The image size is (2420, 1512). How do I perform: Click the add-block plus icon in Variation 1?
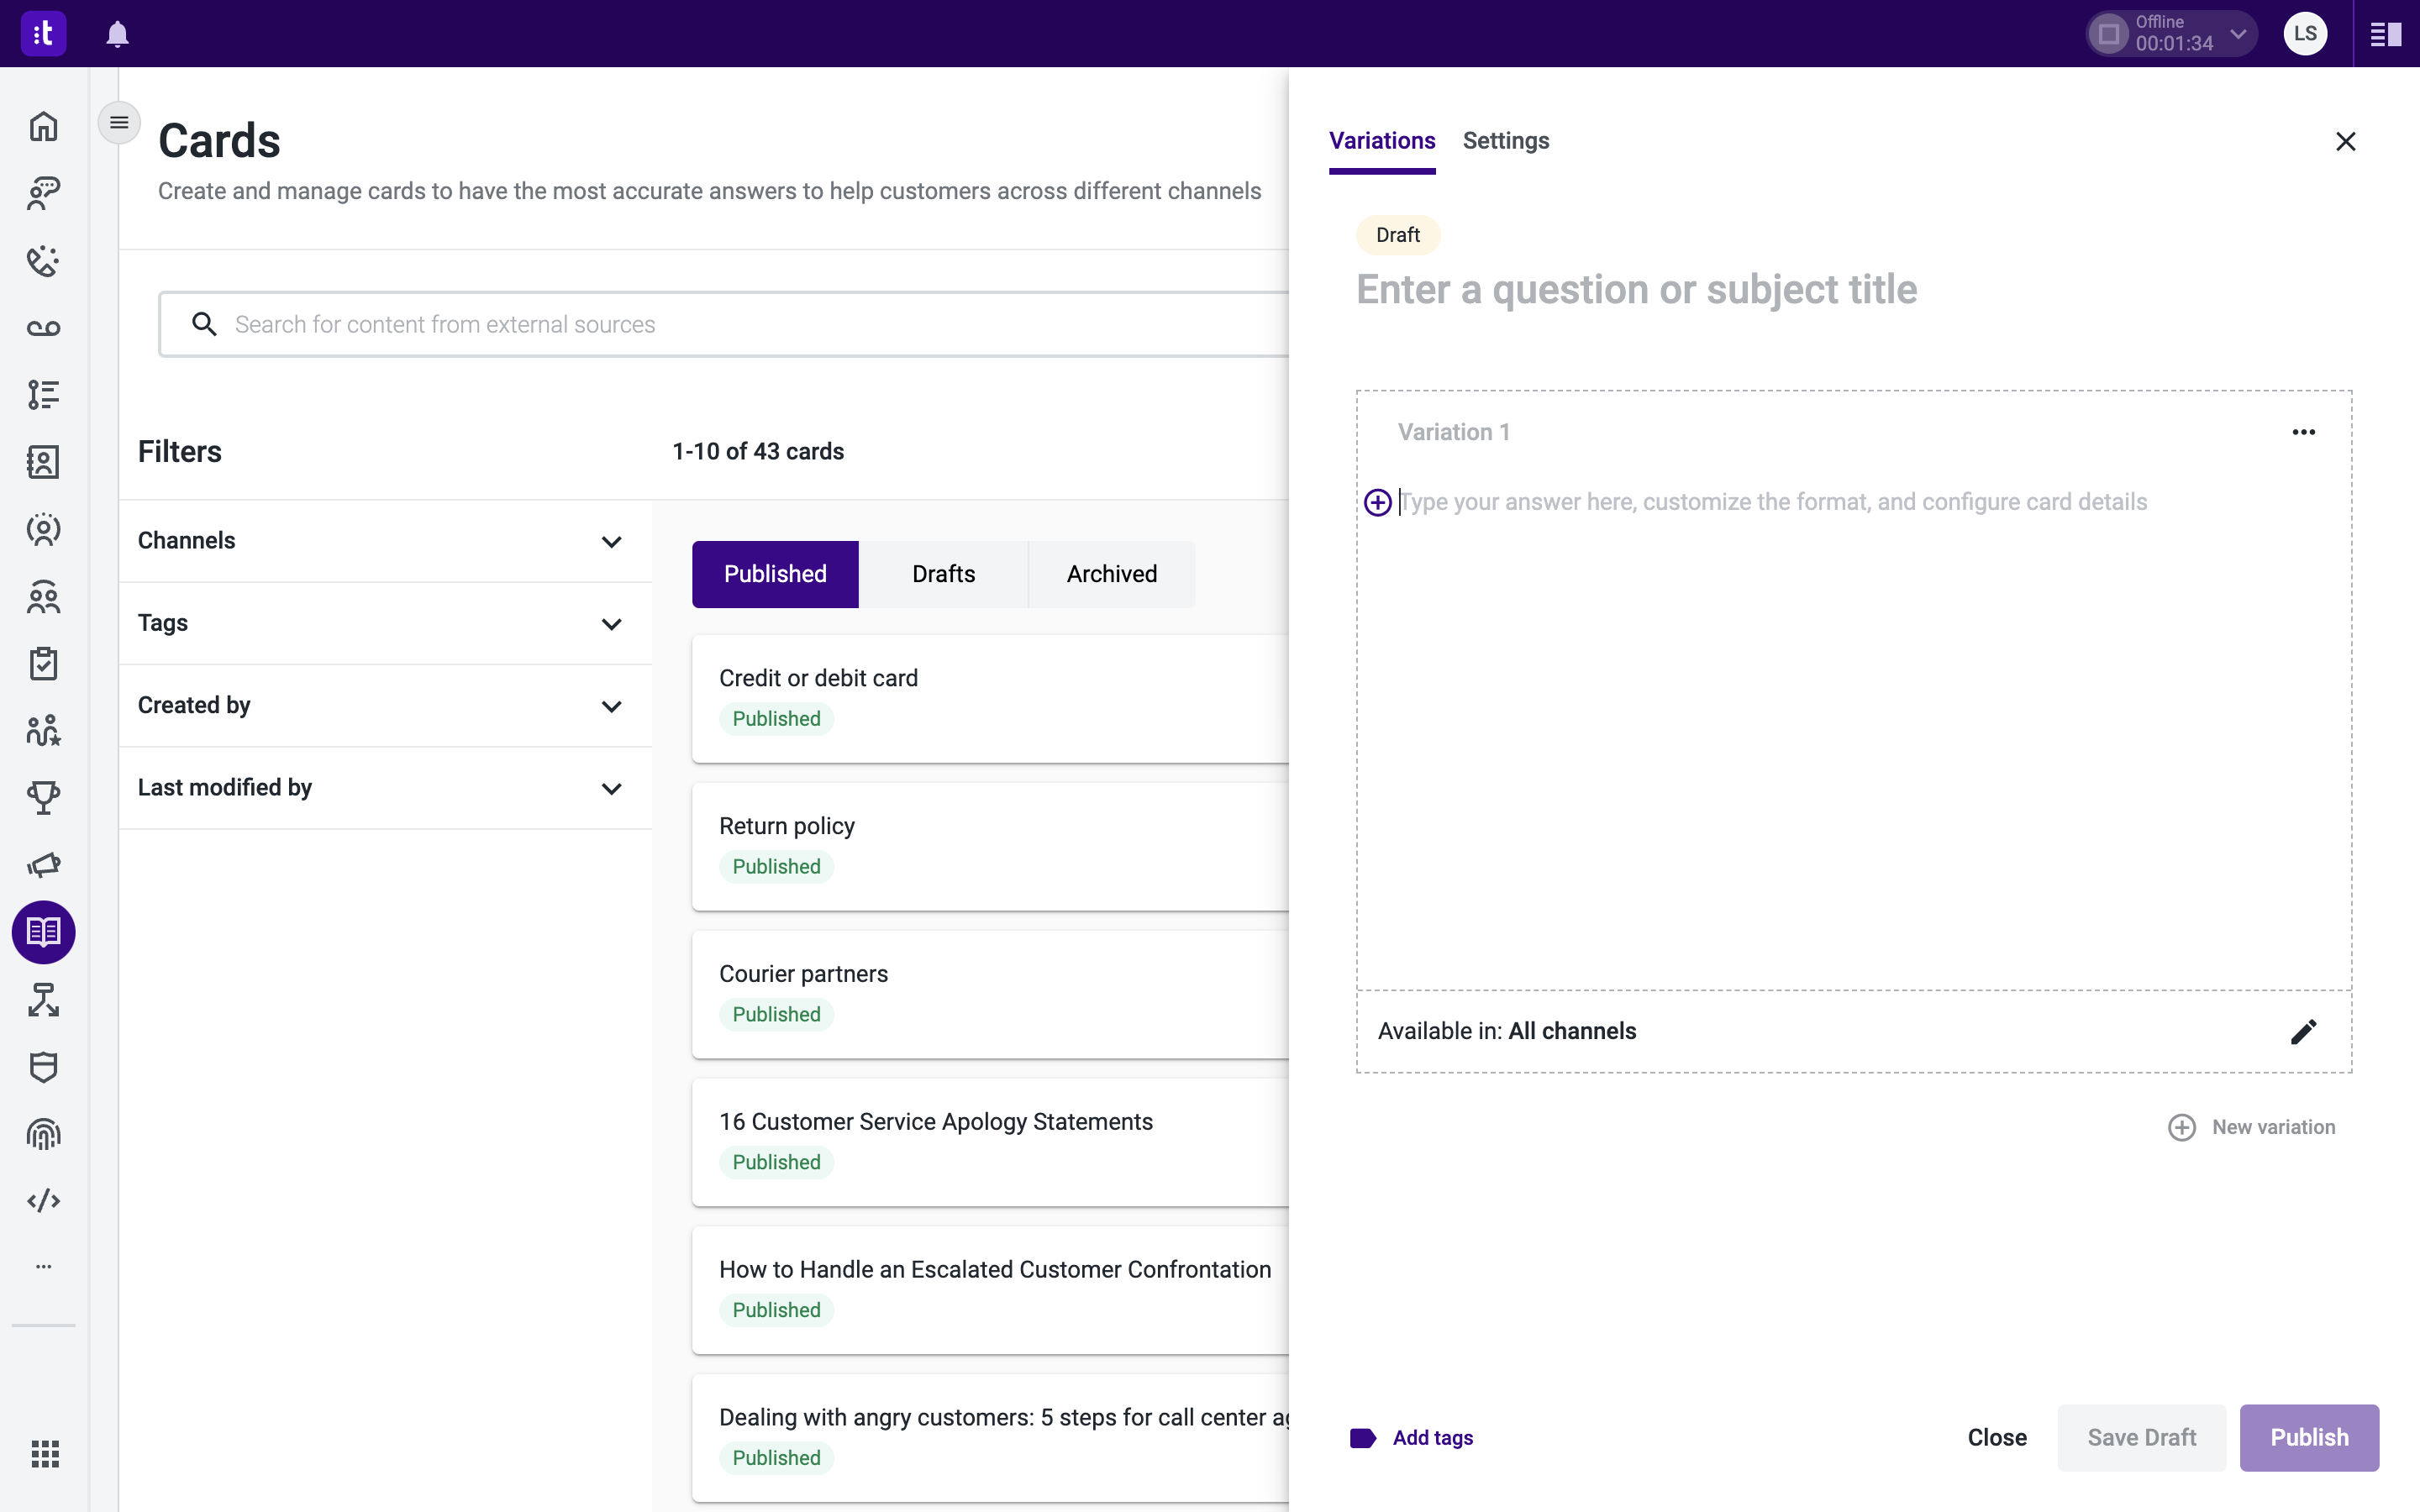1378,502
